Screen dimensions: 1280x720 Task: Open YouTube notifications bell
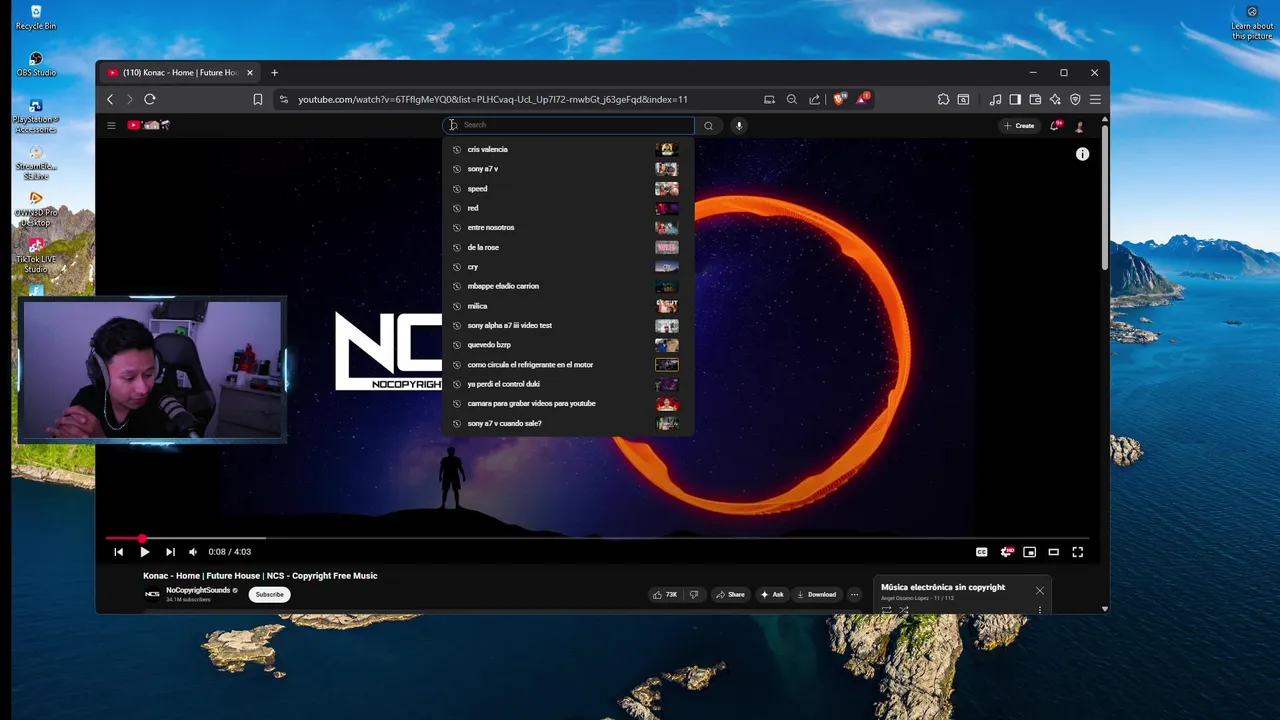[x=1055, y=125]
